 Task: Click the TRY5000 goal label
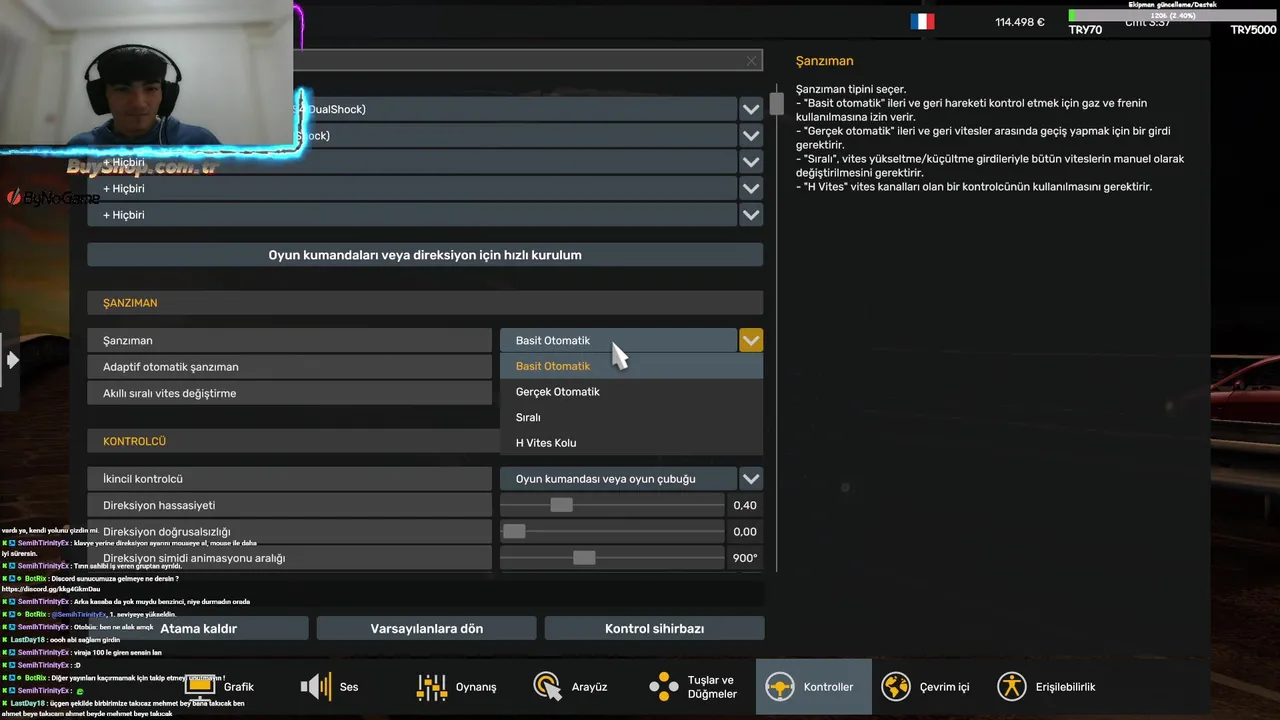point(1253,30)
